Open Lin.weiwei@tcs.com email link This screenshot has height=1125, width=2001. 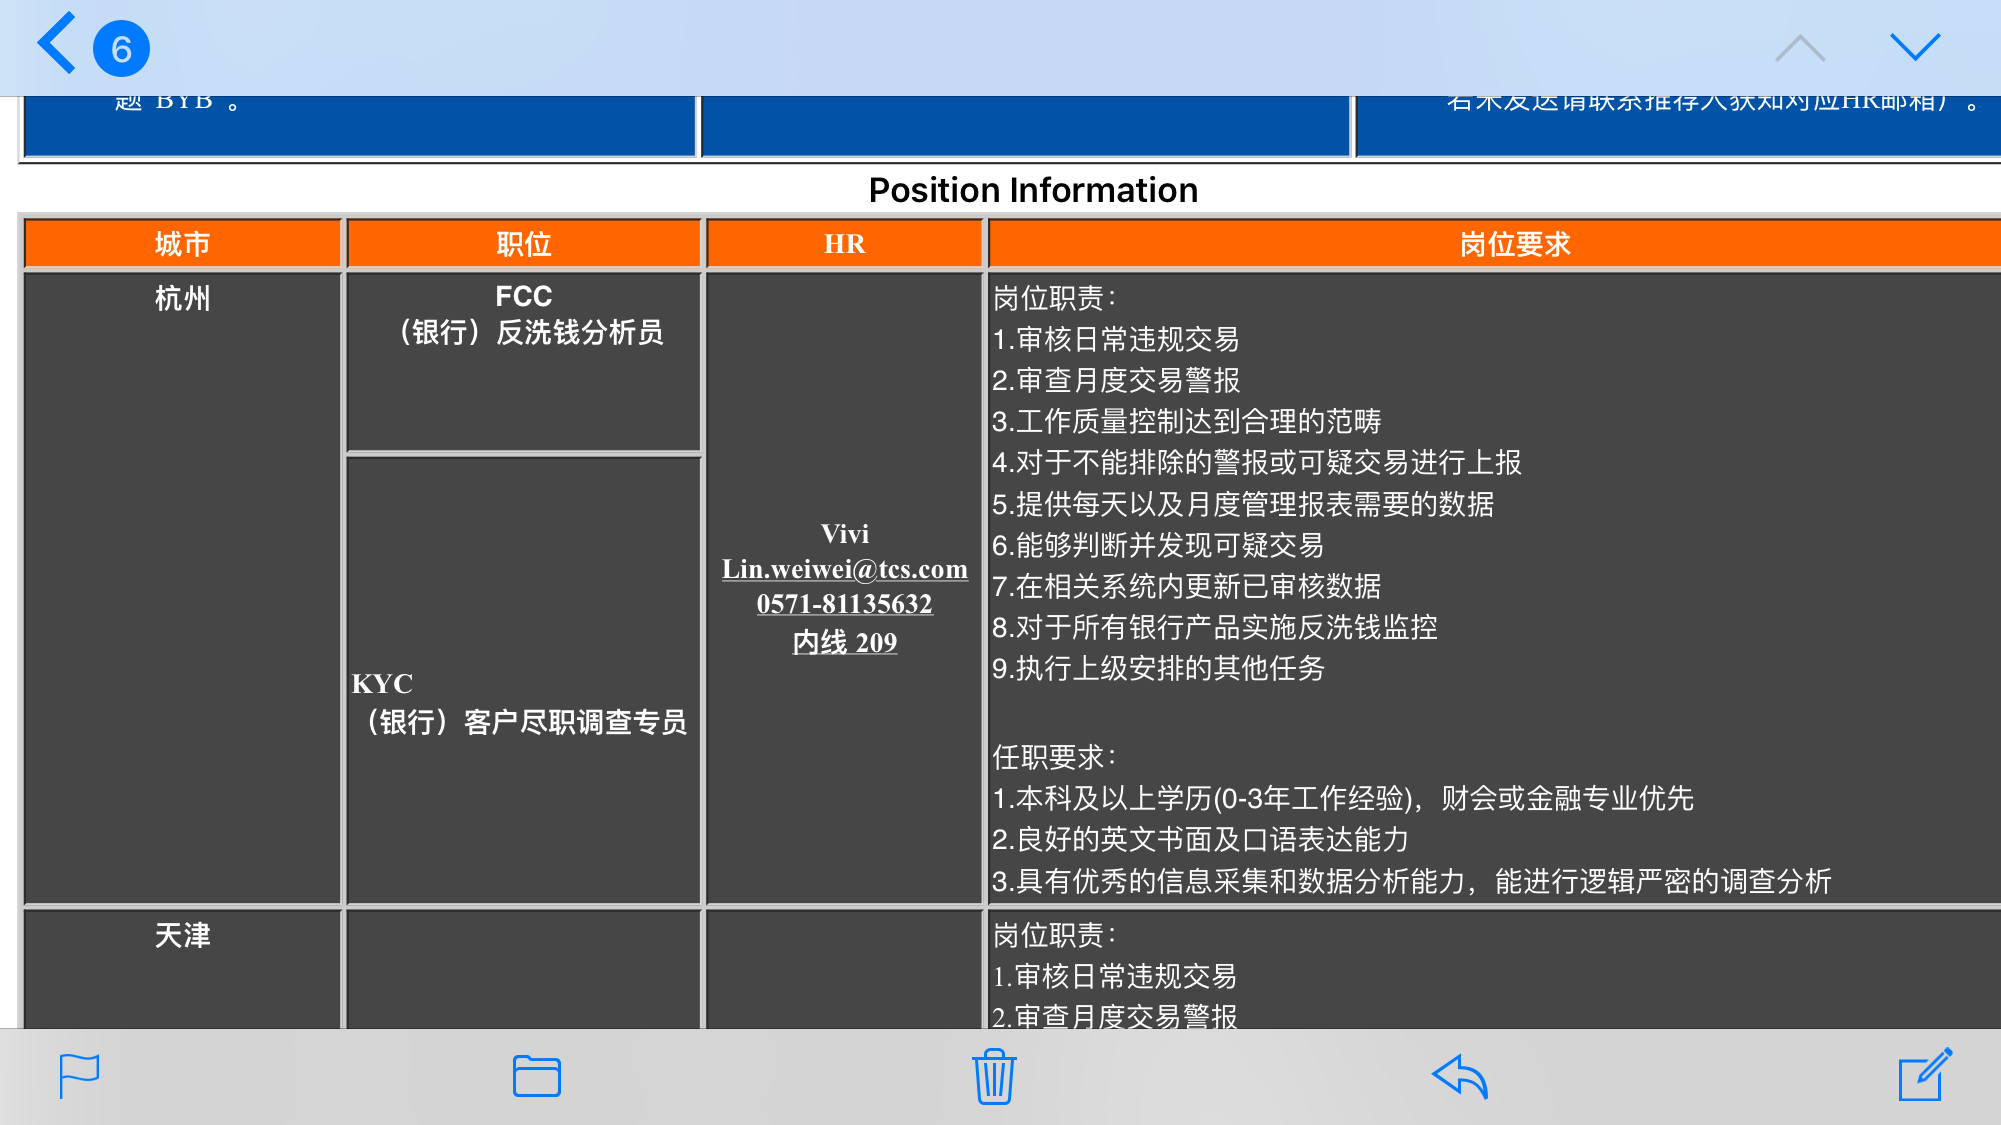click(845, 569)
